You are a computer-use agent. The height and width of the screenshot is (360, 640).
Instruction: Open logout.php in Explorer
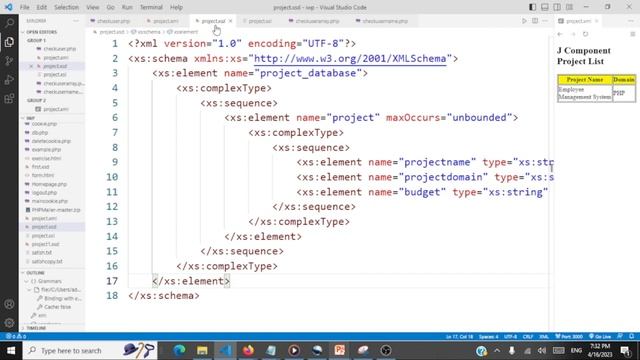(44, 193)
